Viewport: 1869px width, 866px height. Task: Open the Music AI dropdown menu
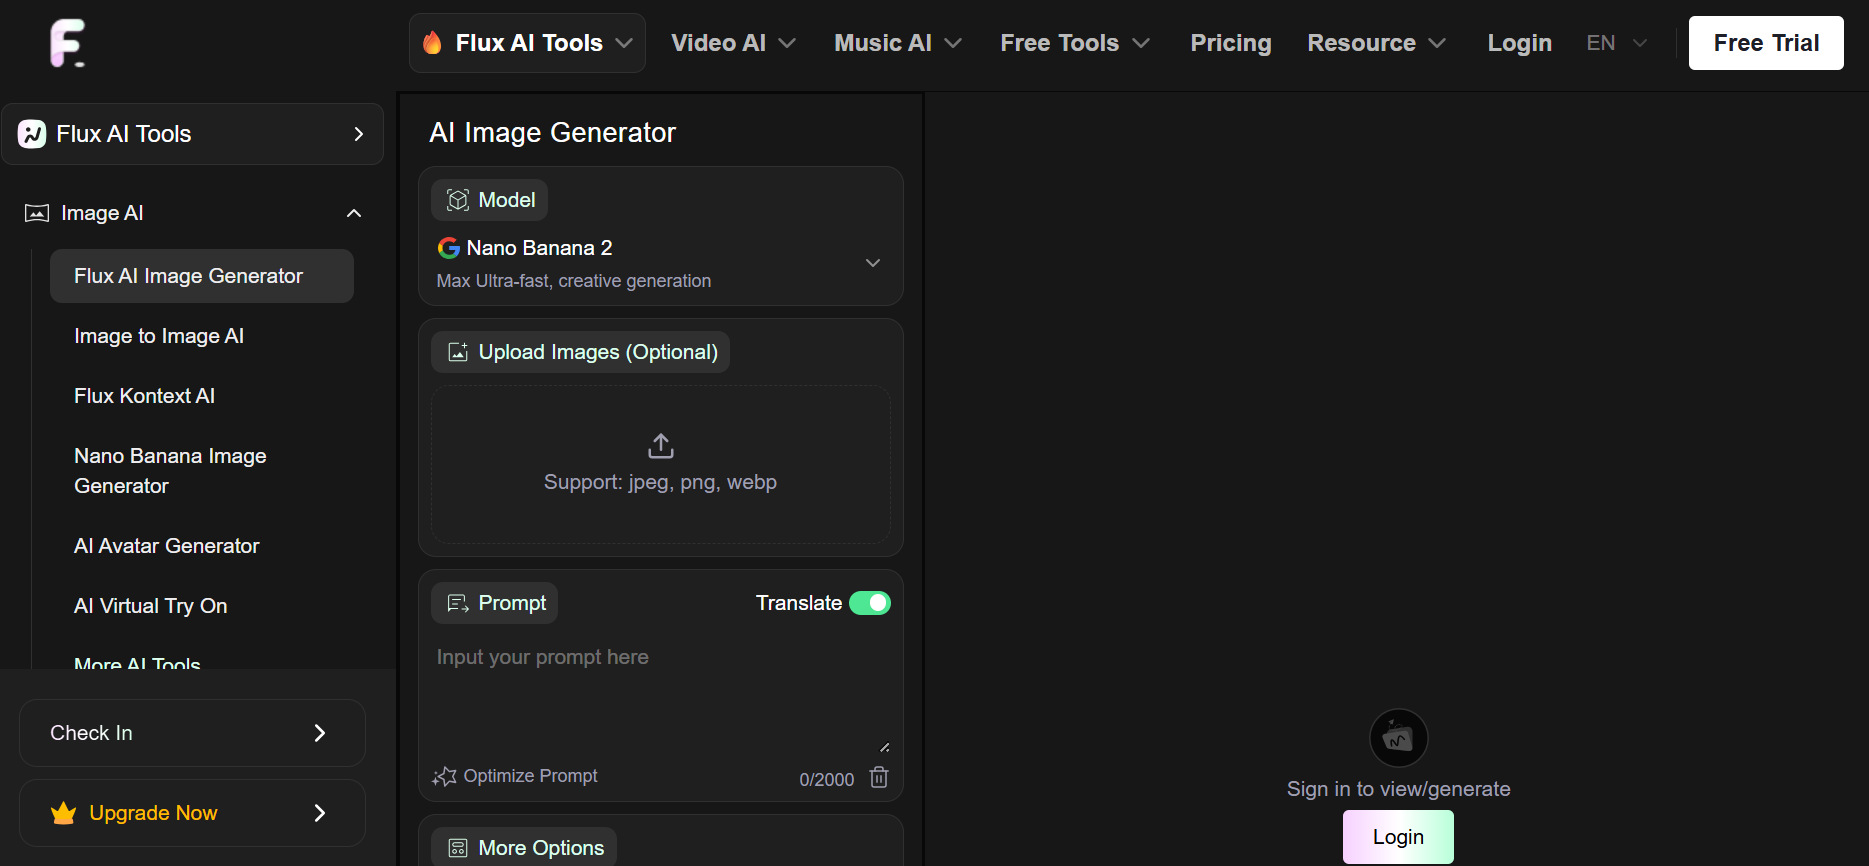tap(898, 43)
